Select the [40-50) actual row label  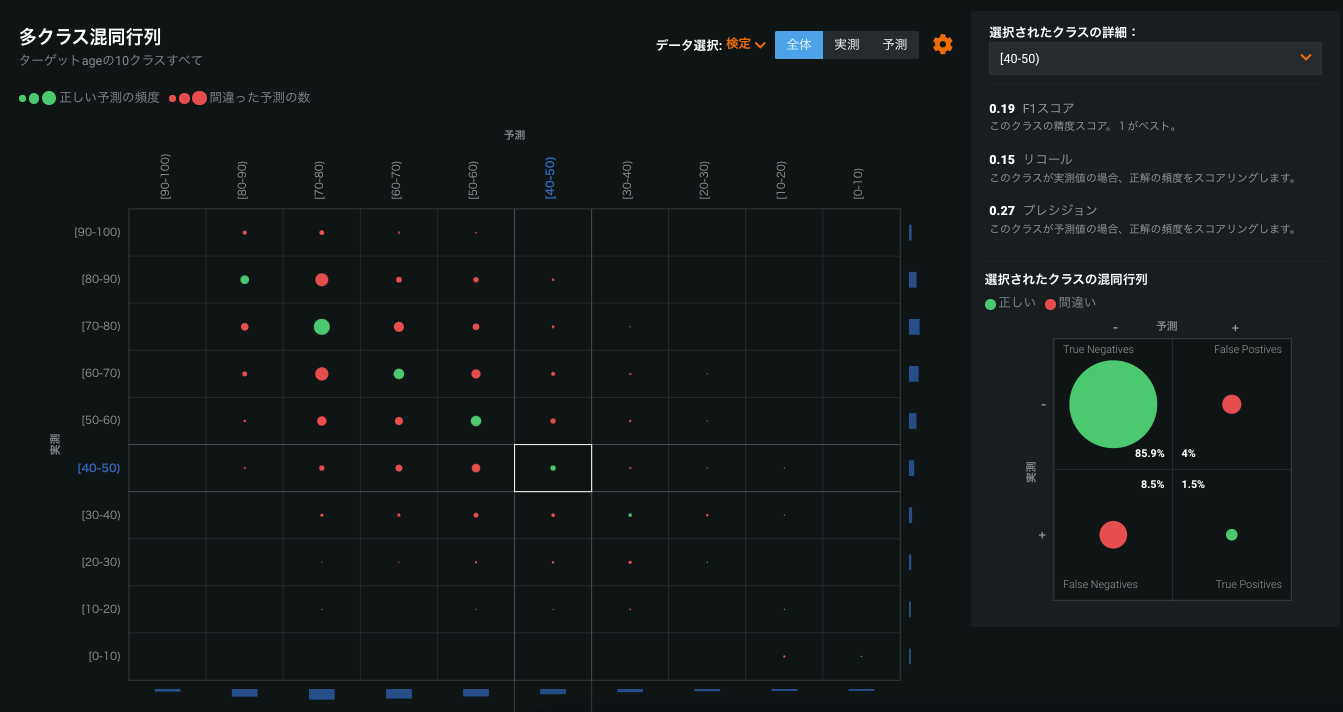99,468
